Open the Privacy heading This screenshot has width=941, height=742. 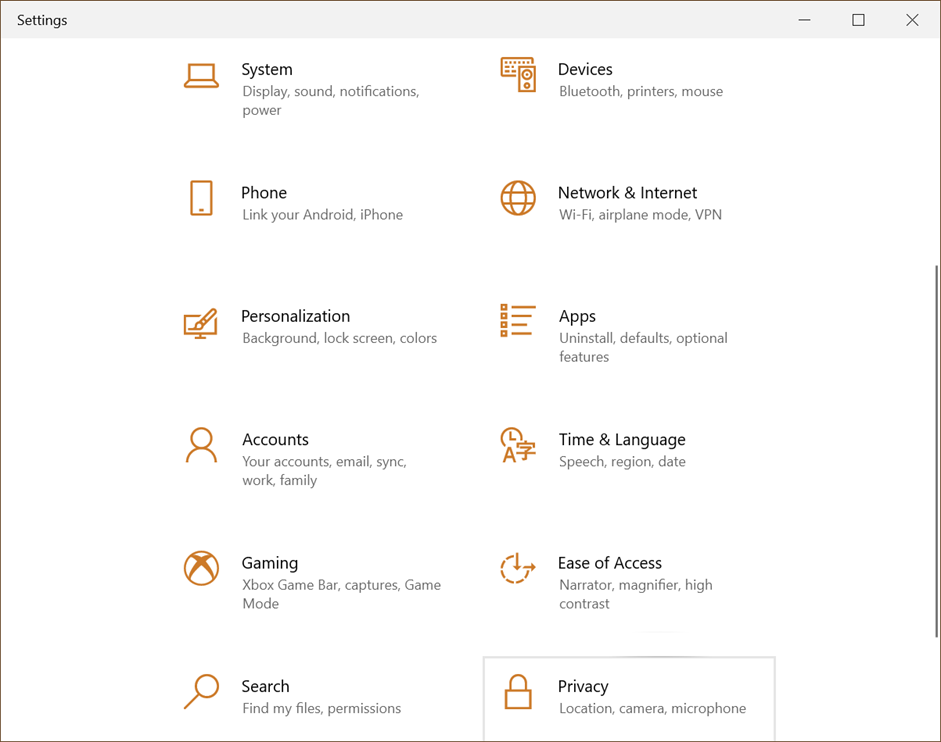(583, 687)
